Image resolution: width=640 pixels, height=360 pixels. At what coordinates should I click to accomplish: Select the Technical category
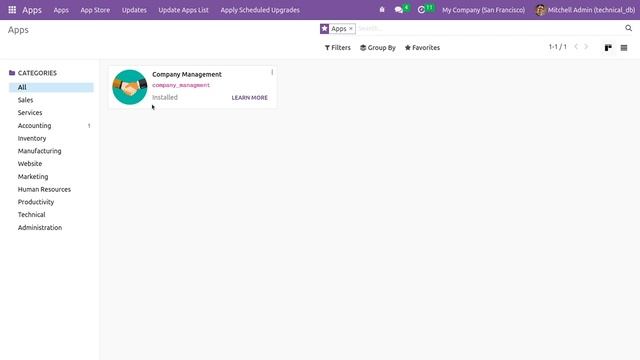51,215
